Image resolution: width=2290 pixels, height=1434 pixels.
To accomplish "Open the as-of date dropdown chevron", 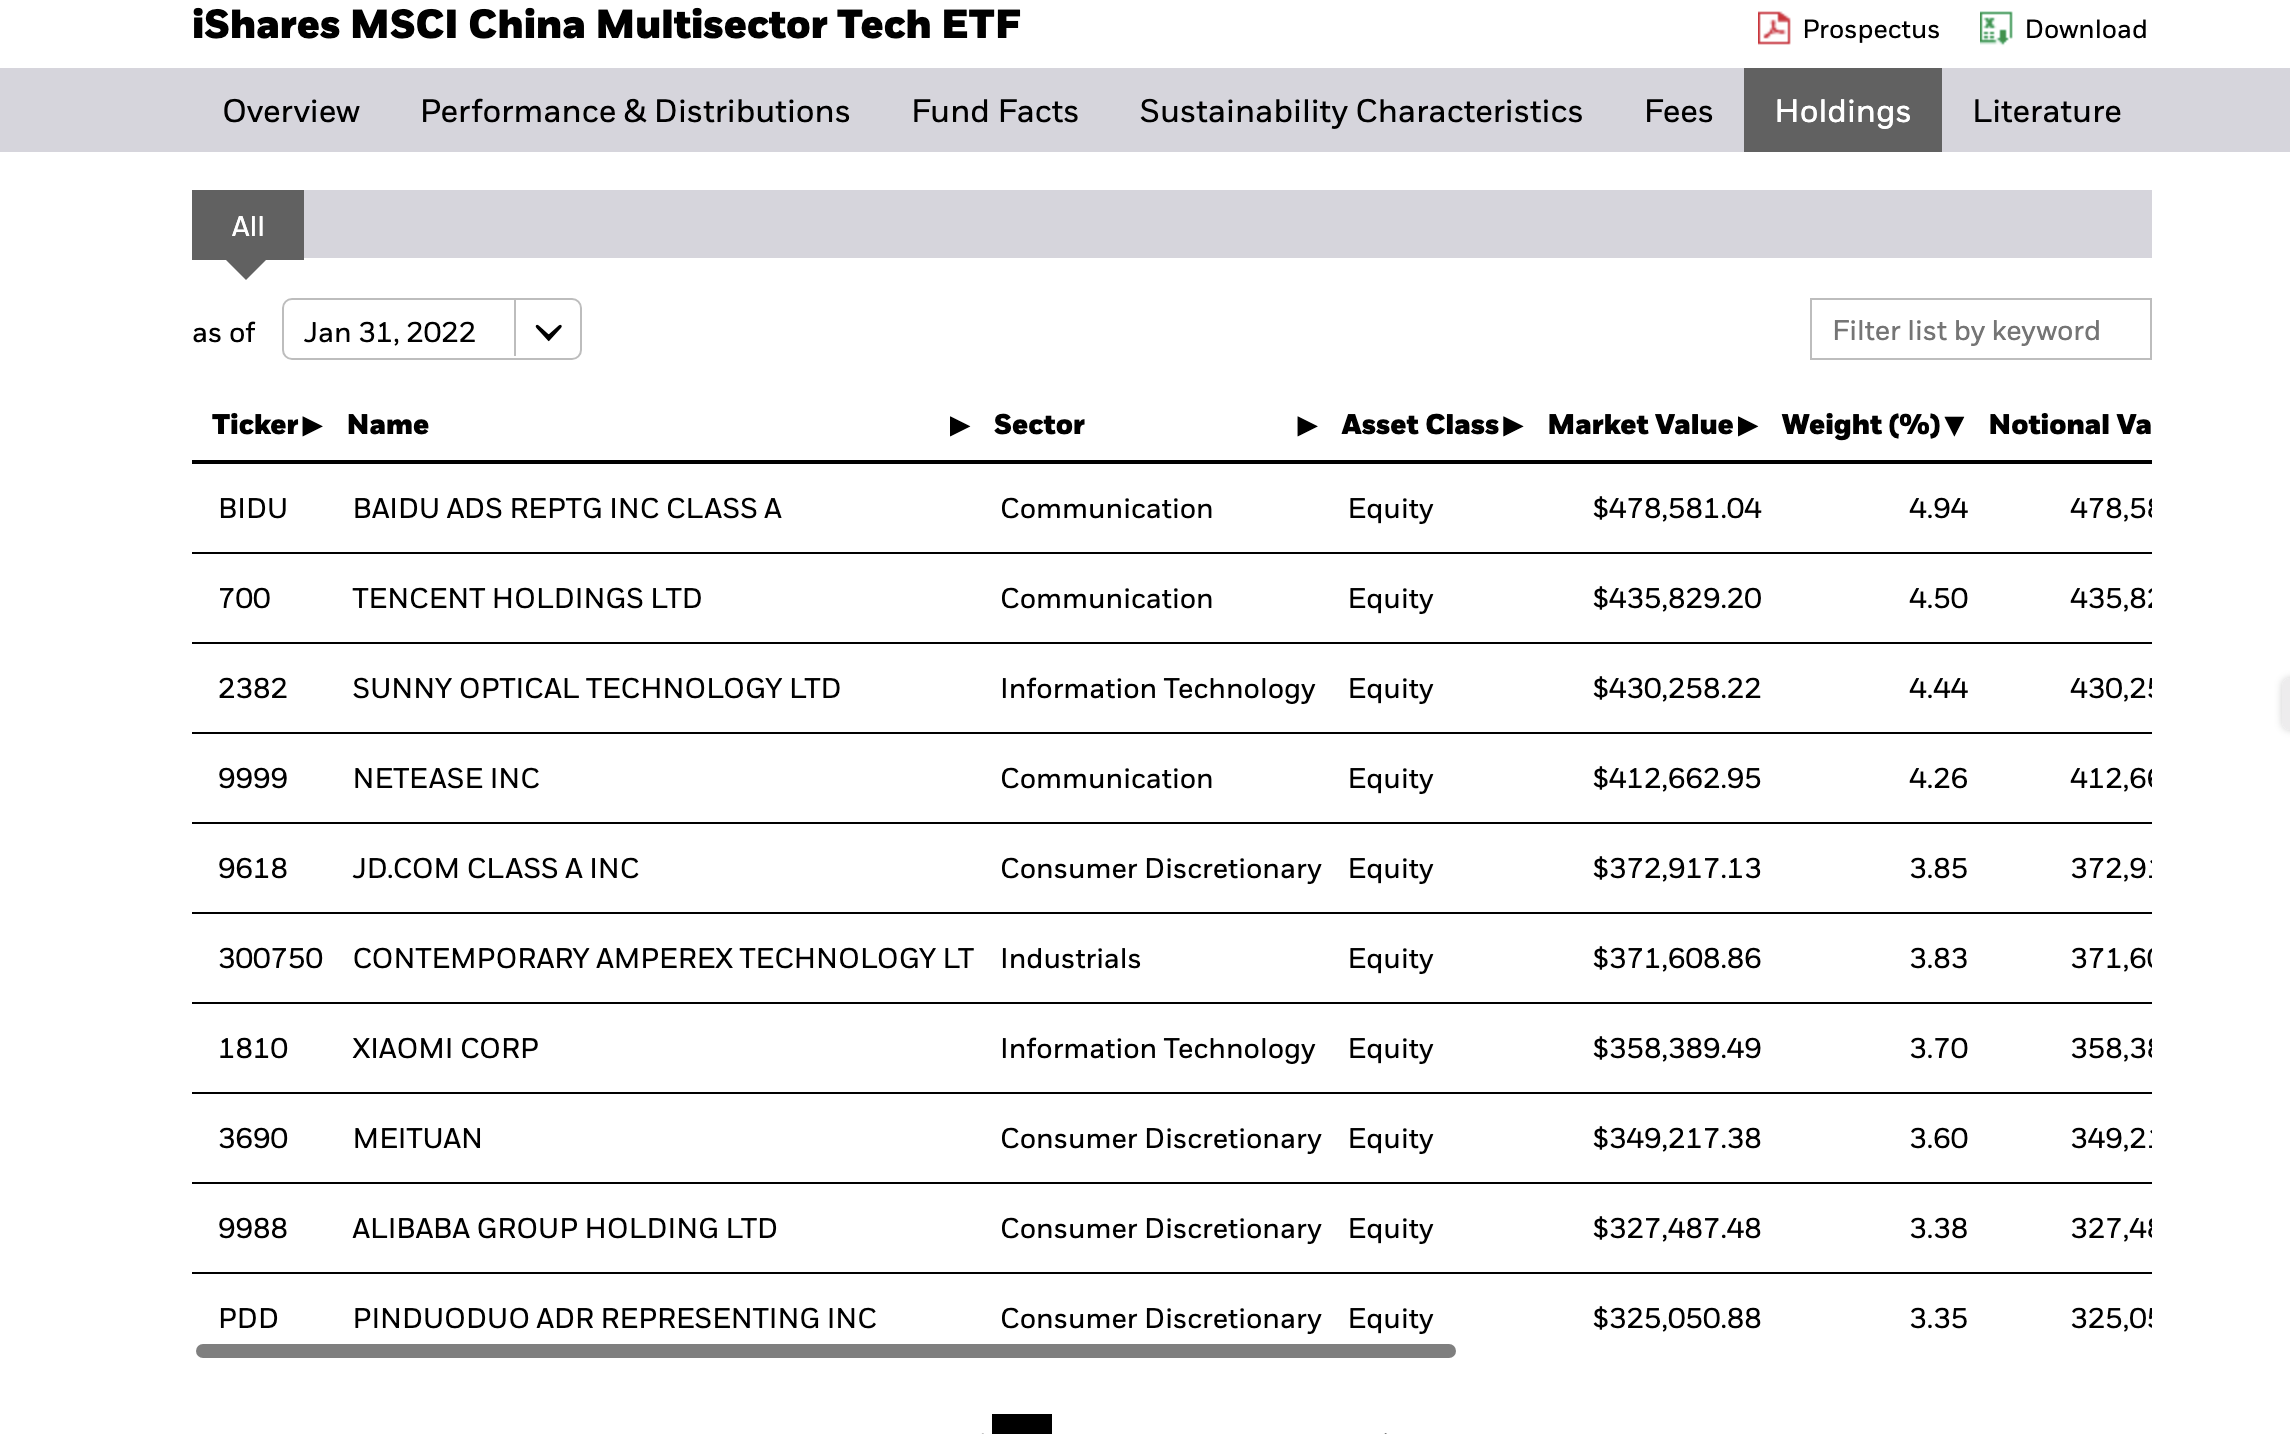I will pos(548,331).
